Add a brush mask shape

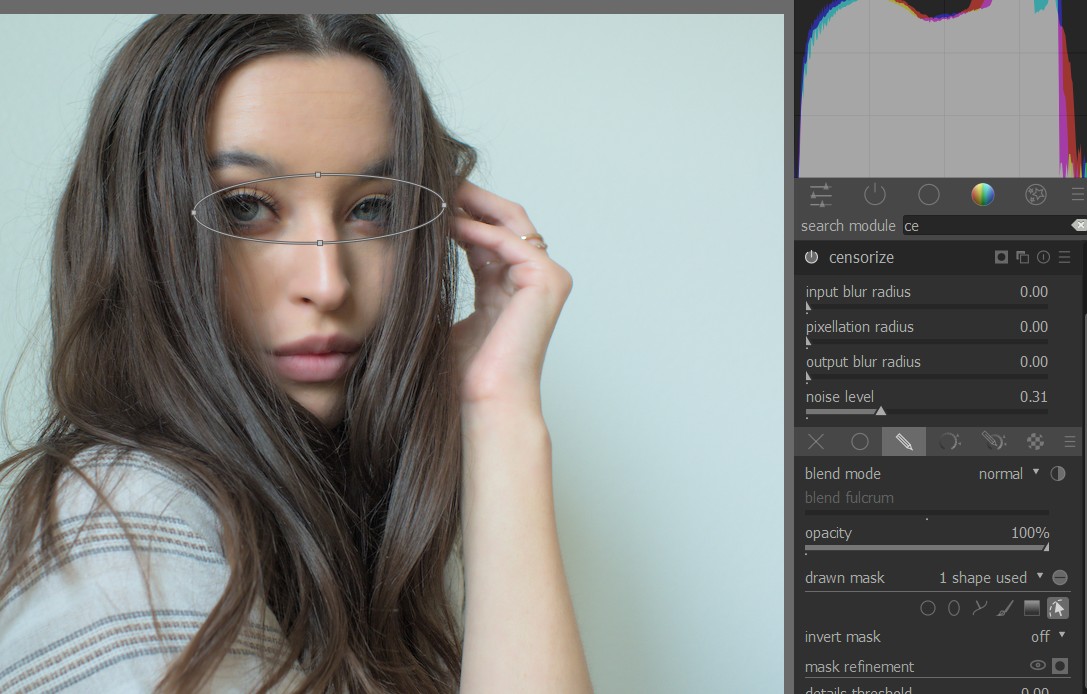[x=1005, y=608]
